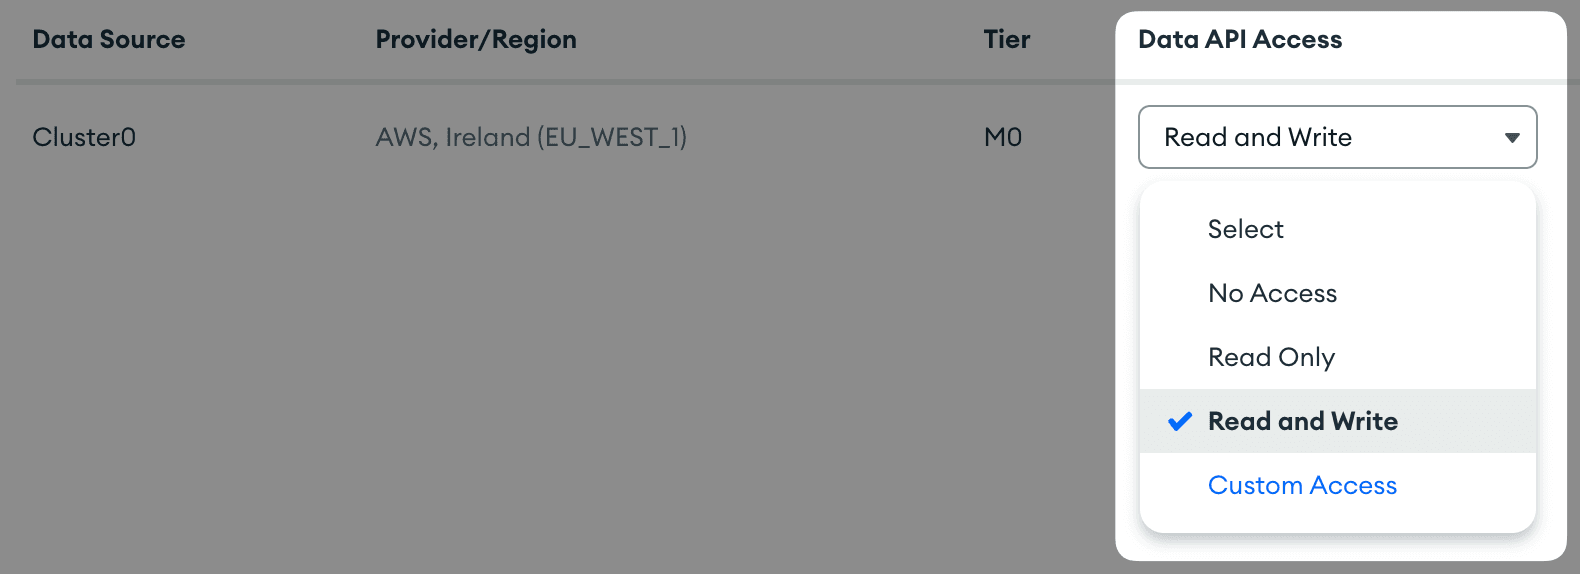The image size is (1580, 574).
Task: Click the M0 tier value
Action: 1003,137
